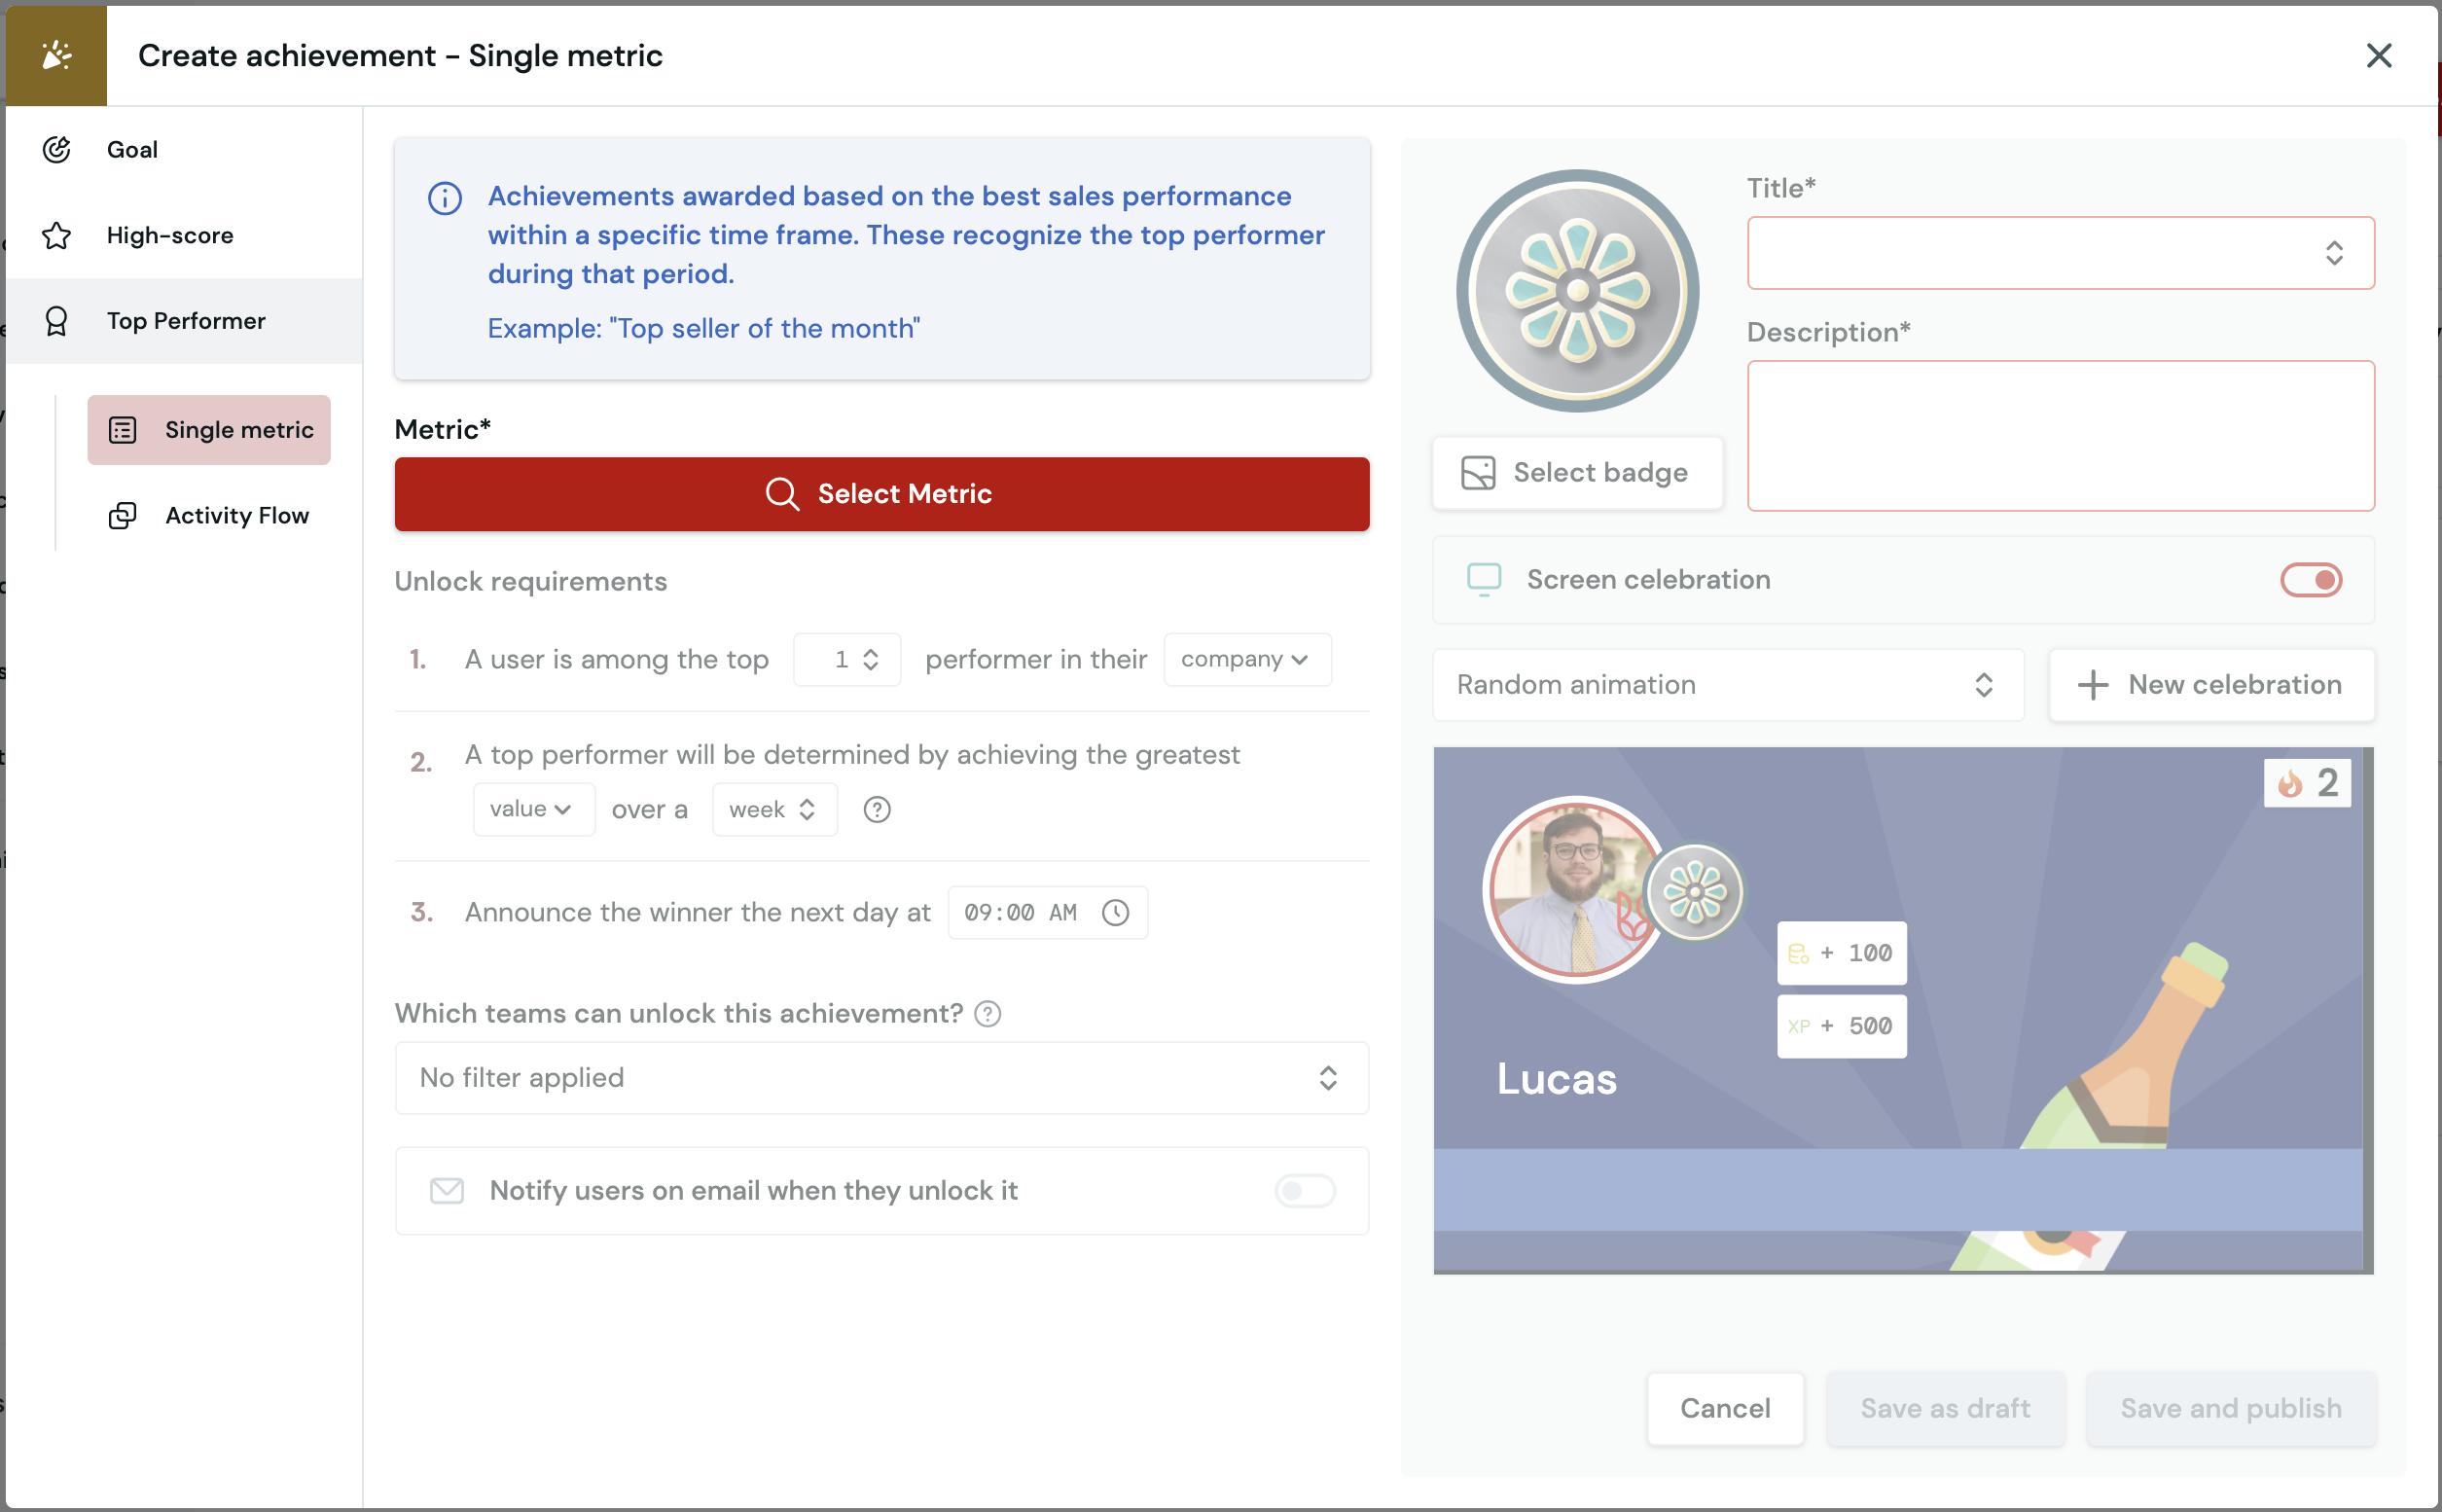Open the value type dropdown
The width and height of the screenshot is (2442, 1512).
click(533, 809)
